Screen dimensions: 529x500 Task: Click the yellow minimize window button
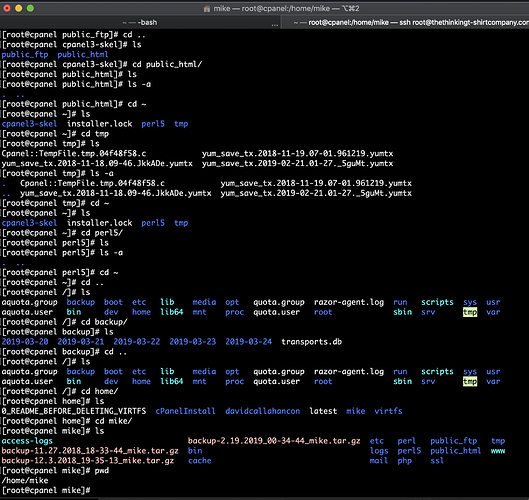point(19,8)
